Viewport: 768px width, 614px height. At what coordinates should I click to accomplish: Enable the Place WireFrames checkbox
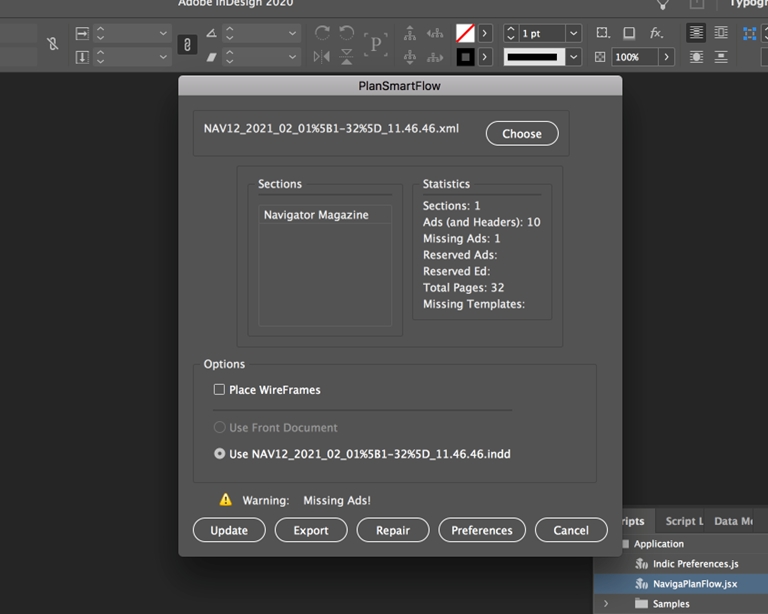[219, 390]
